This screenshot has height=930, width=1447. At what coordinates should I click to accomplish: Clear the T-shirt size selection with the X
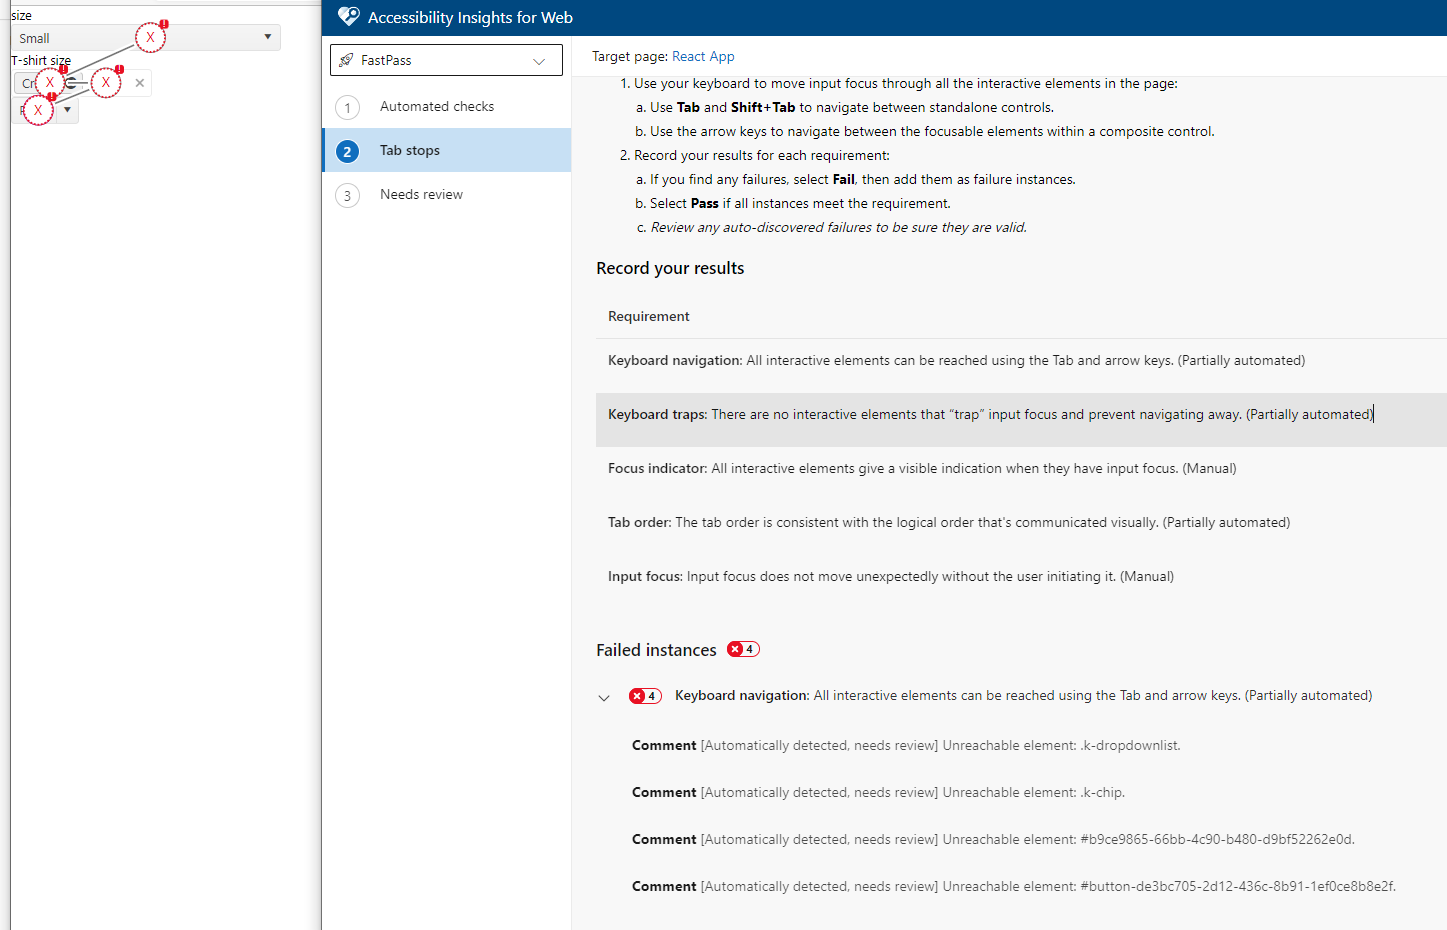[140, 83]
